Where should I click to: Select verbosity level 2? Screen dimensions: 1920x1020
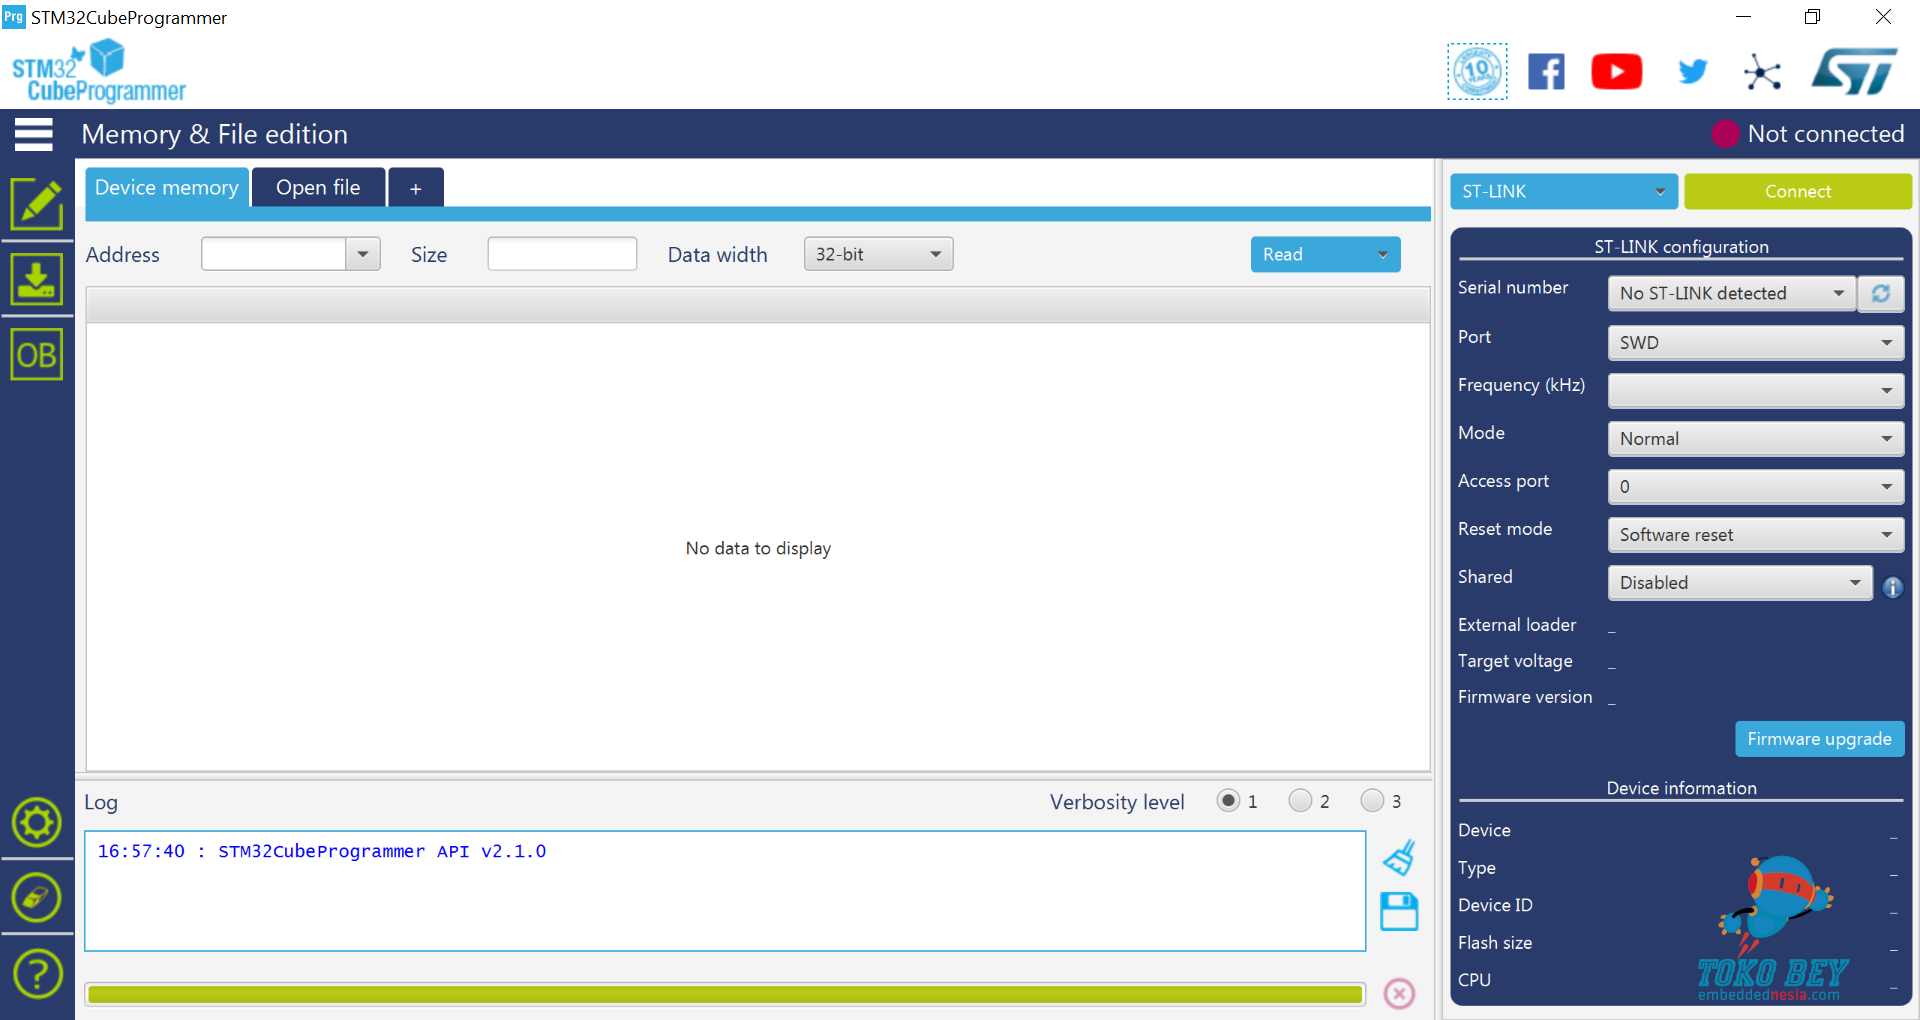click(x=1300, y=801)
